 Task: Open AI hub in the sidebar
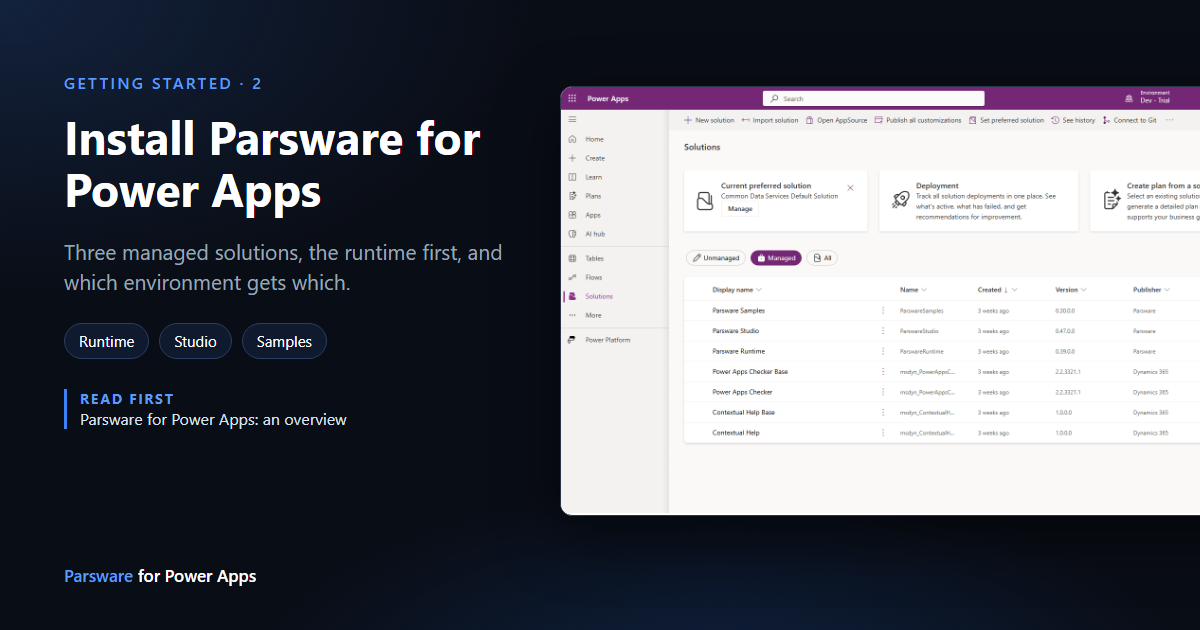click(586, 234)
